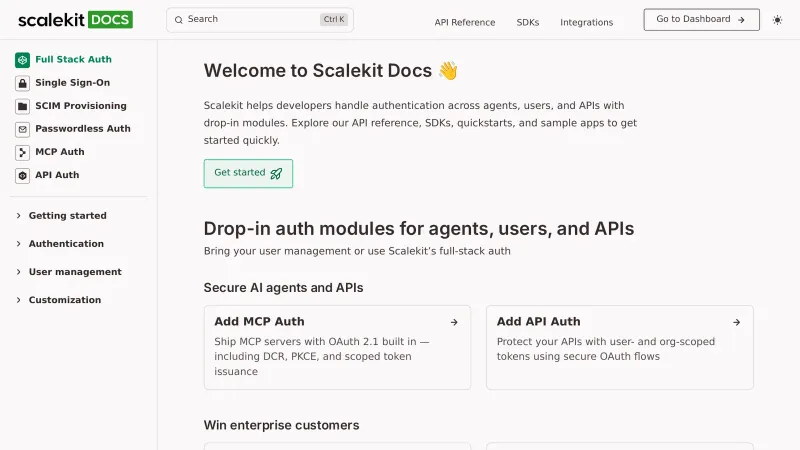Open the API Reference nav item

pyautogui.click(x=464, y=22)
